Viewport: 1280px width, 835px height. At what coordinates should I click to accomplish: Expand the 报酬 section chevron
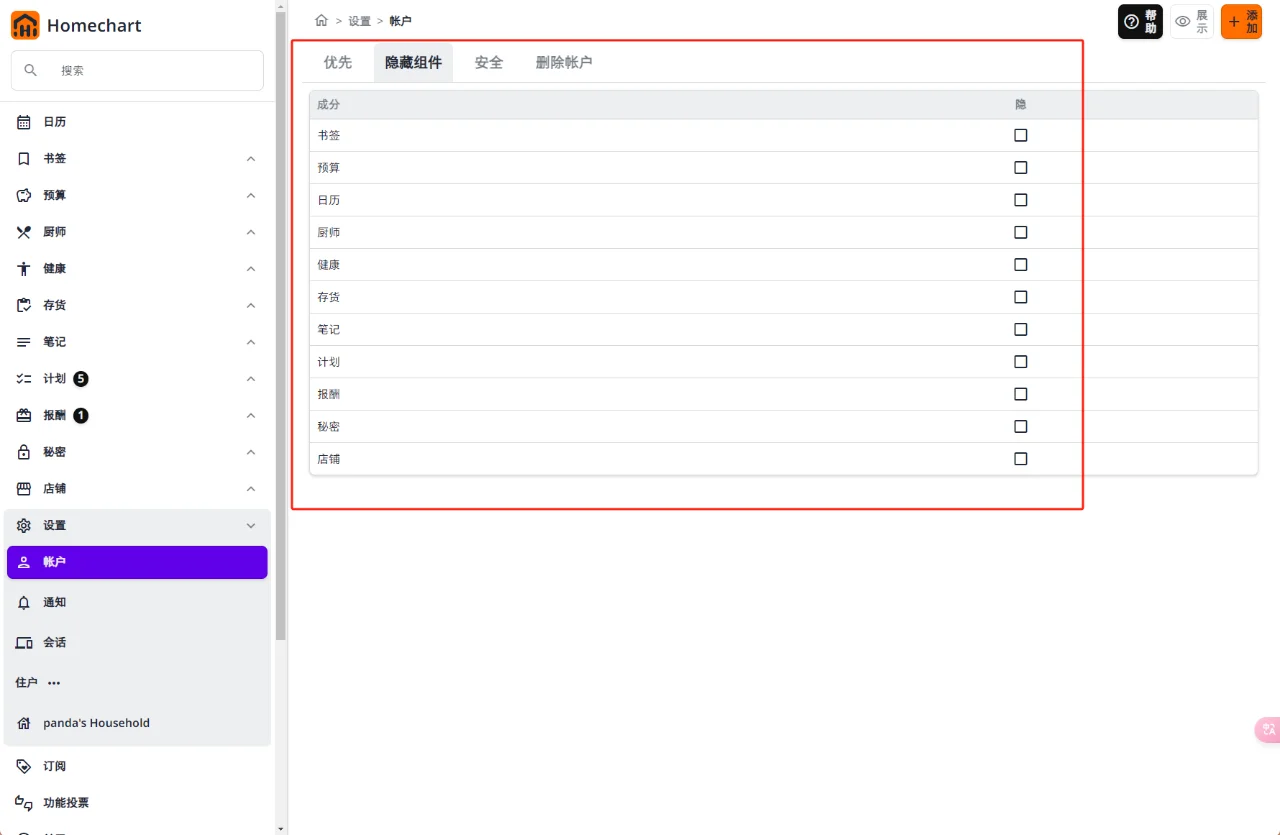(x=250, y=415)
